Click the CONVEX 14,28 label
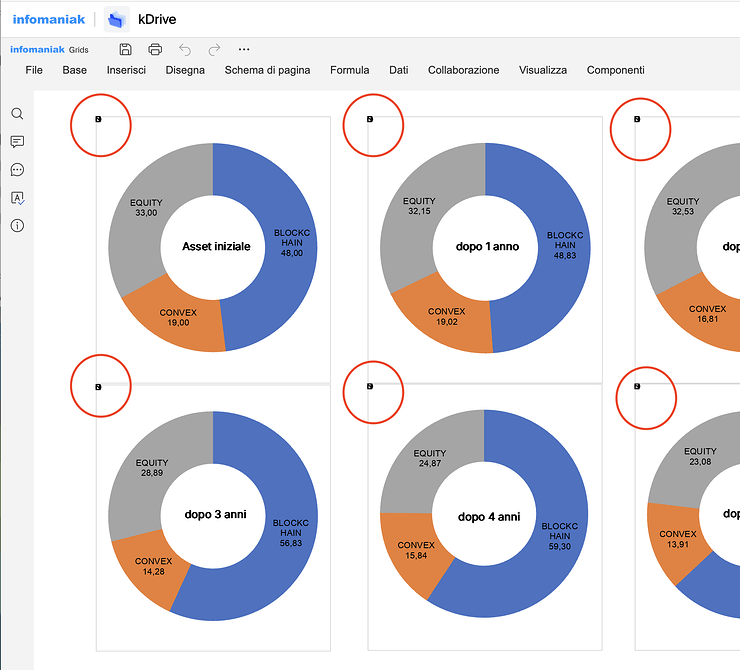The height and width of the screenshot is (670, 740). (153, 566)
